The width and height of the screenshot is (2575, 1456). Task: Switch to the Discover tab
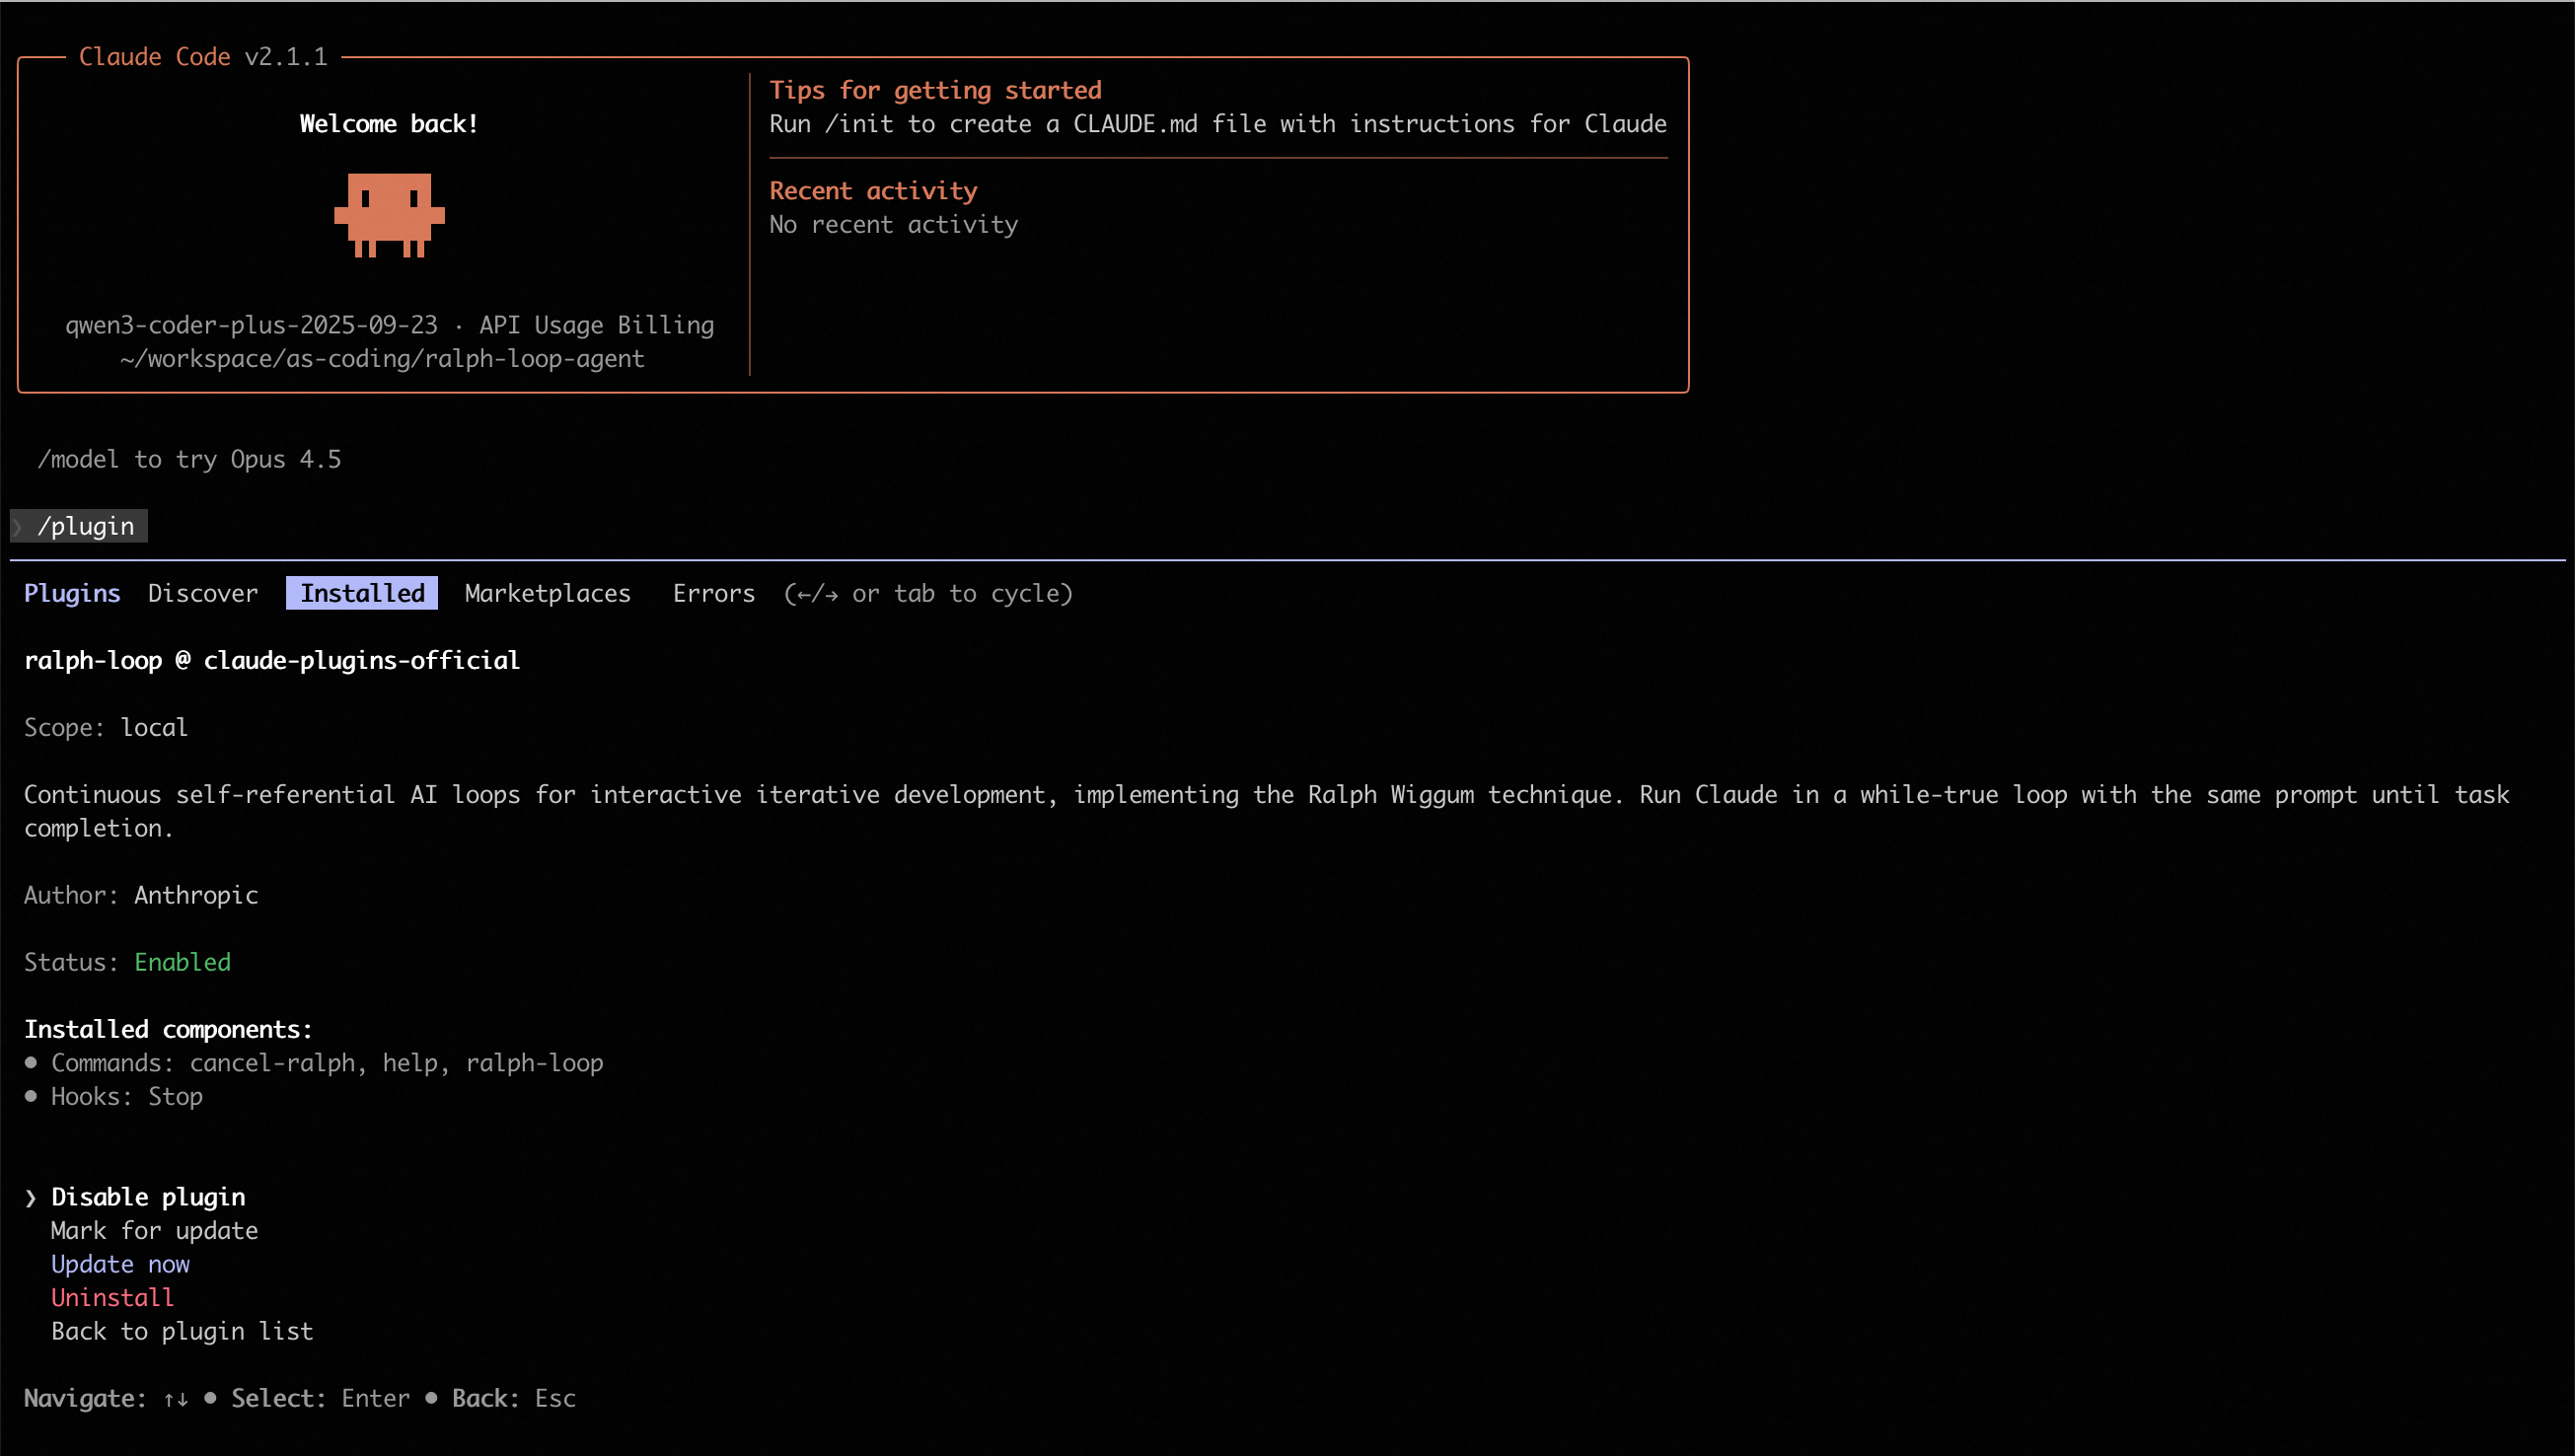coord(202,593)
